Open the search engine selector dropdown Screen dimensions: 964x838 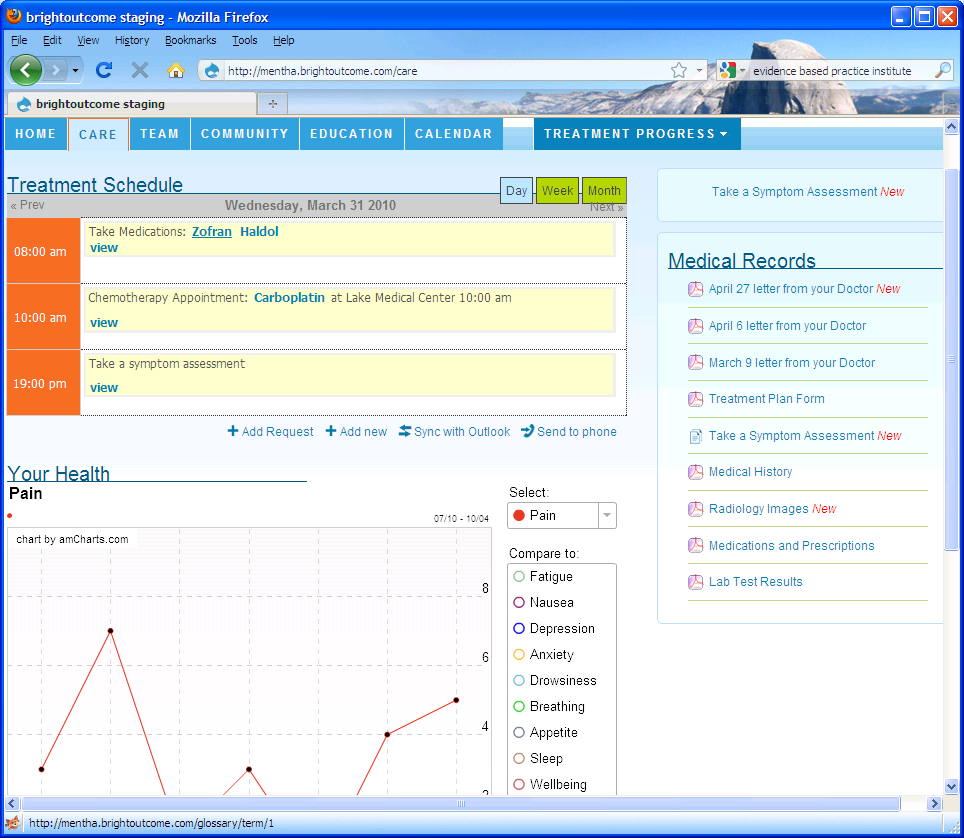[x=742, y=70]
